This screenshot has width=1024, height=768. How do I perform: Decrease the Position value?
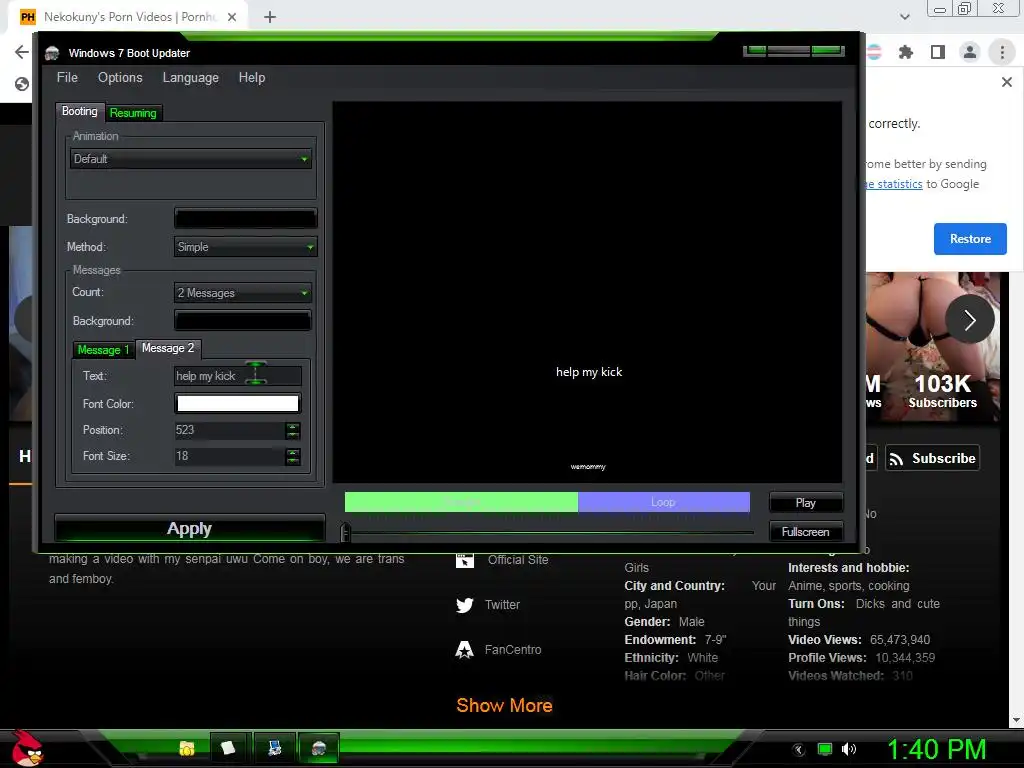click(x=293, y=435)
